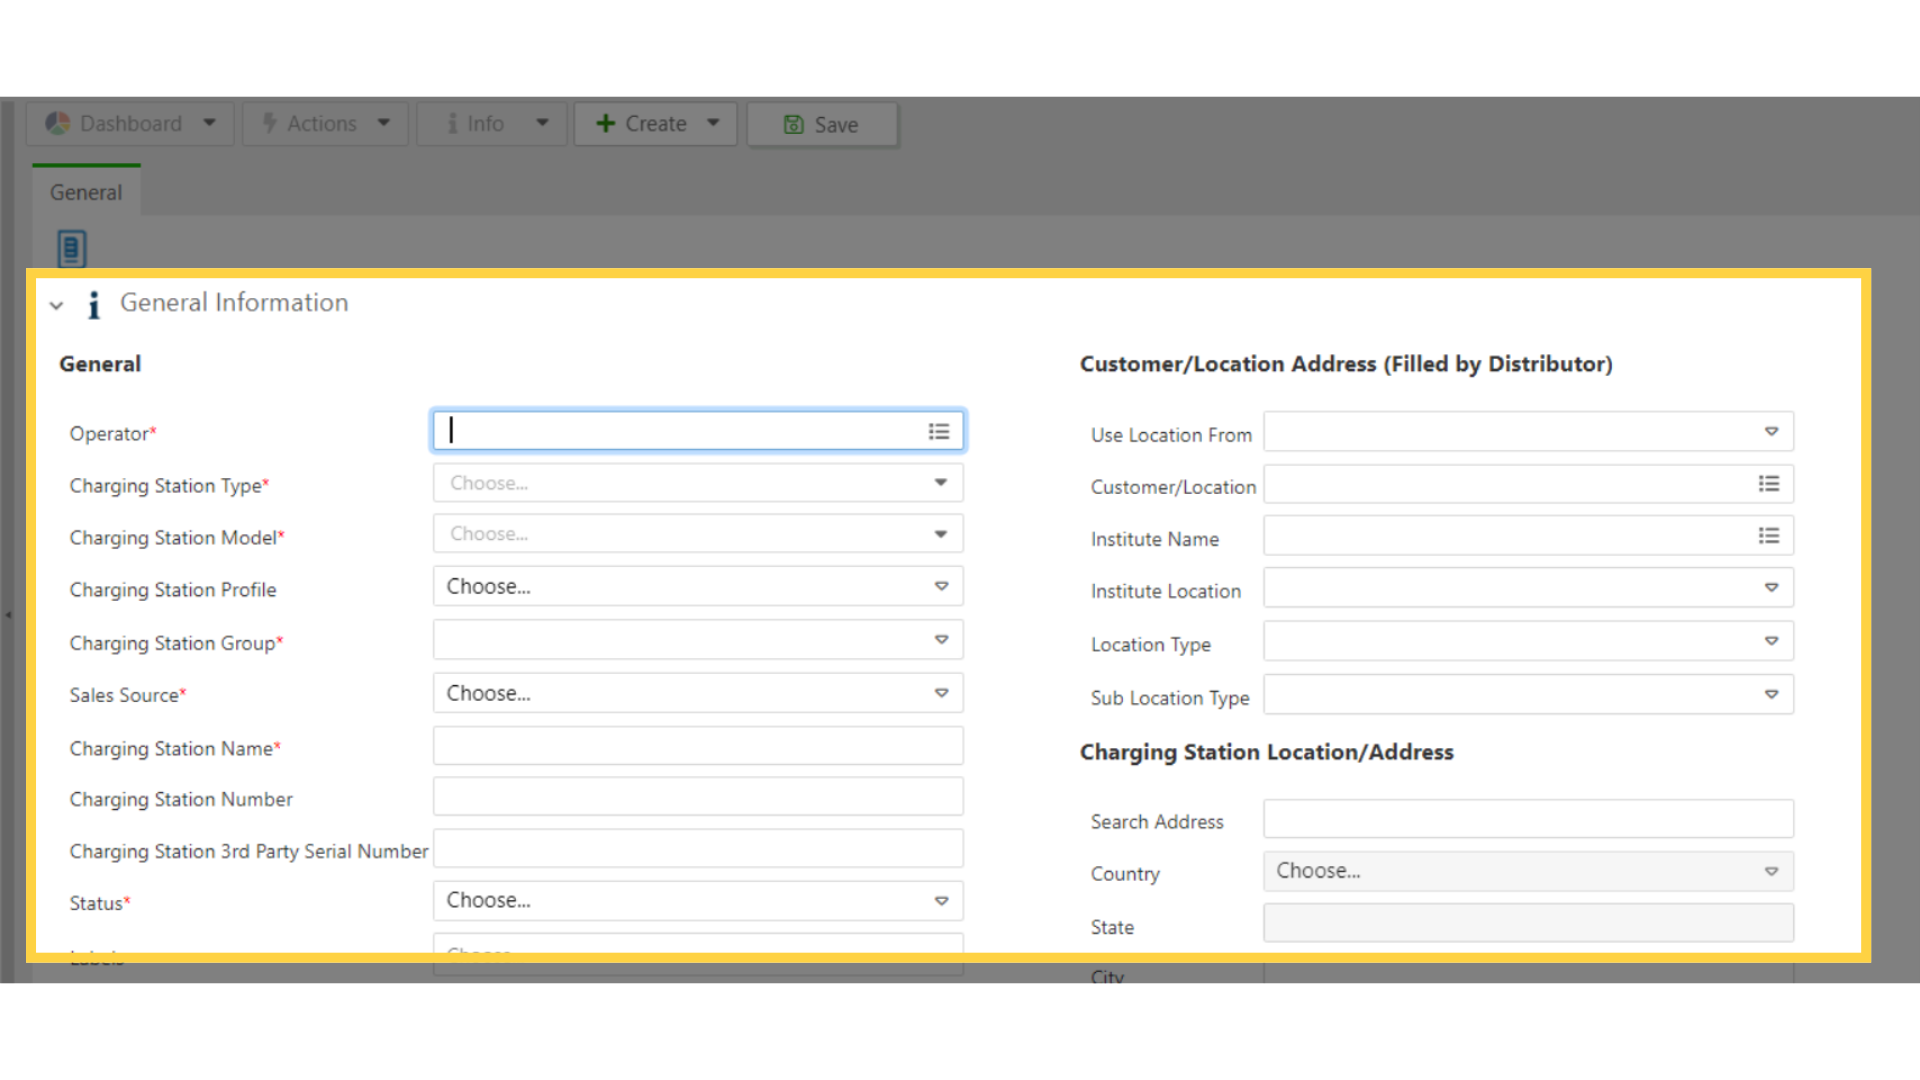Open the Charging Station Profile dropdown
1920x1080 pixels.
tap(698, 586)
